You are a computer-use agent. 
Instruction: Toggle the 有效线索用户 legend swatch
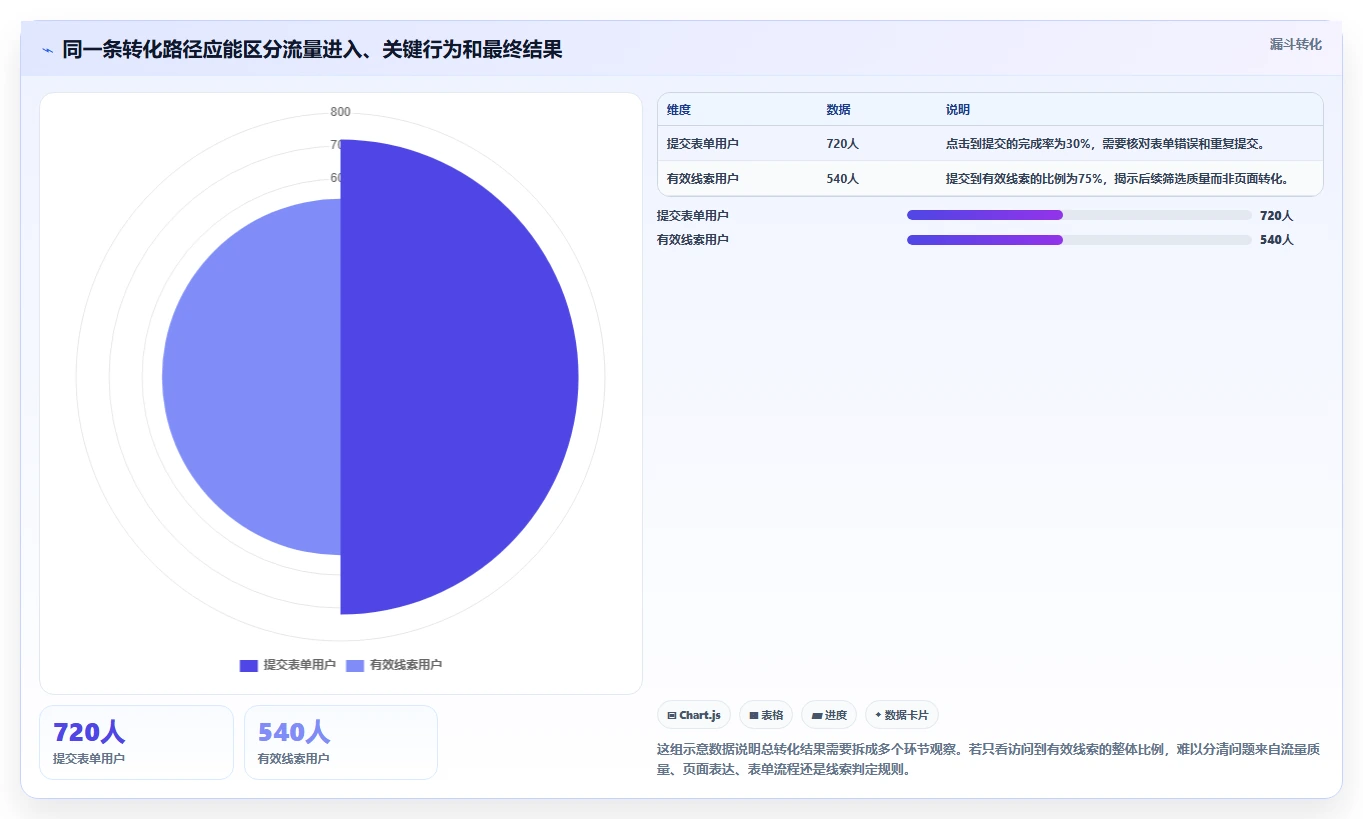(x=355, y=665)
